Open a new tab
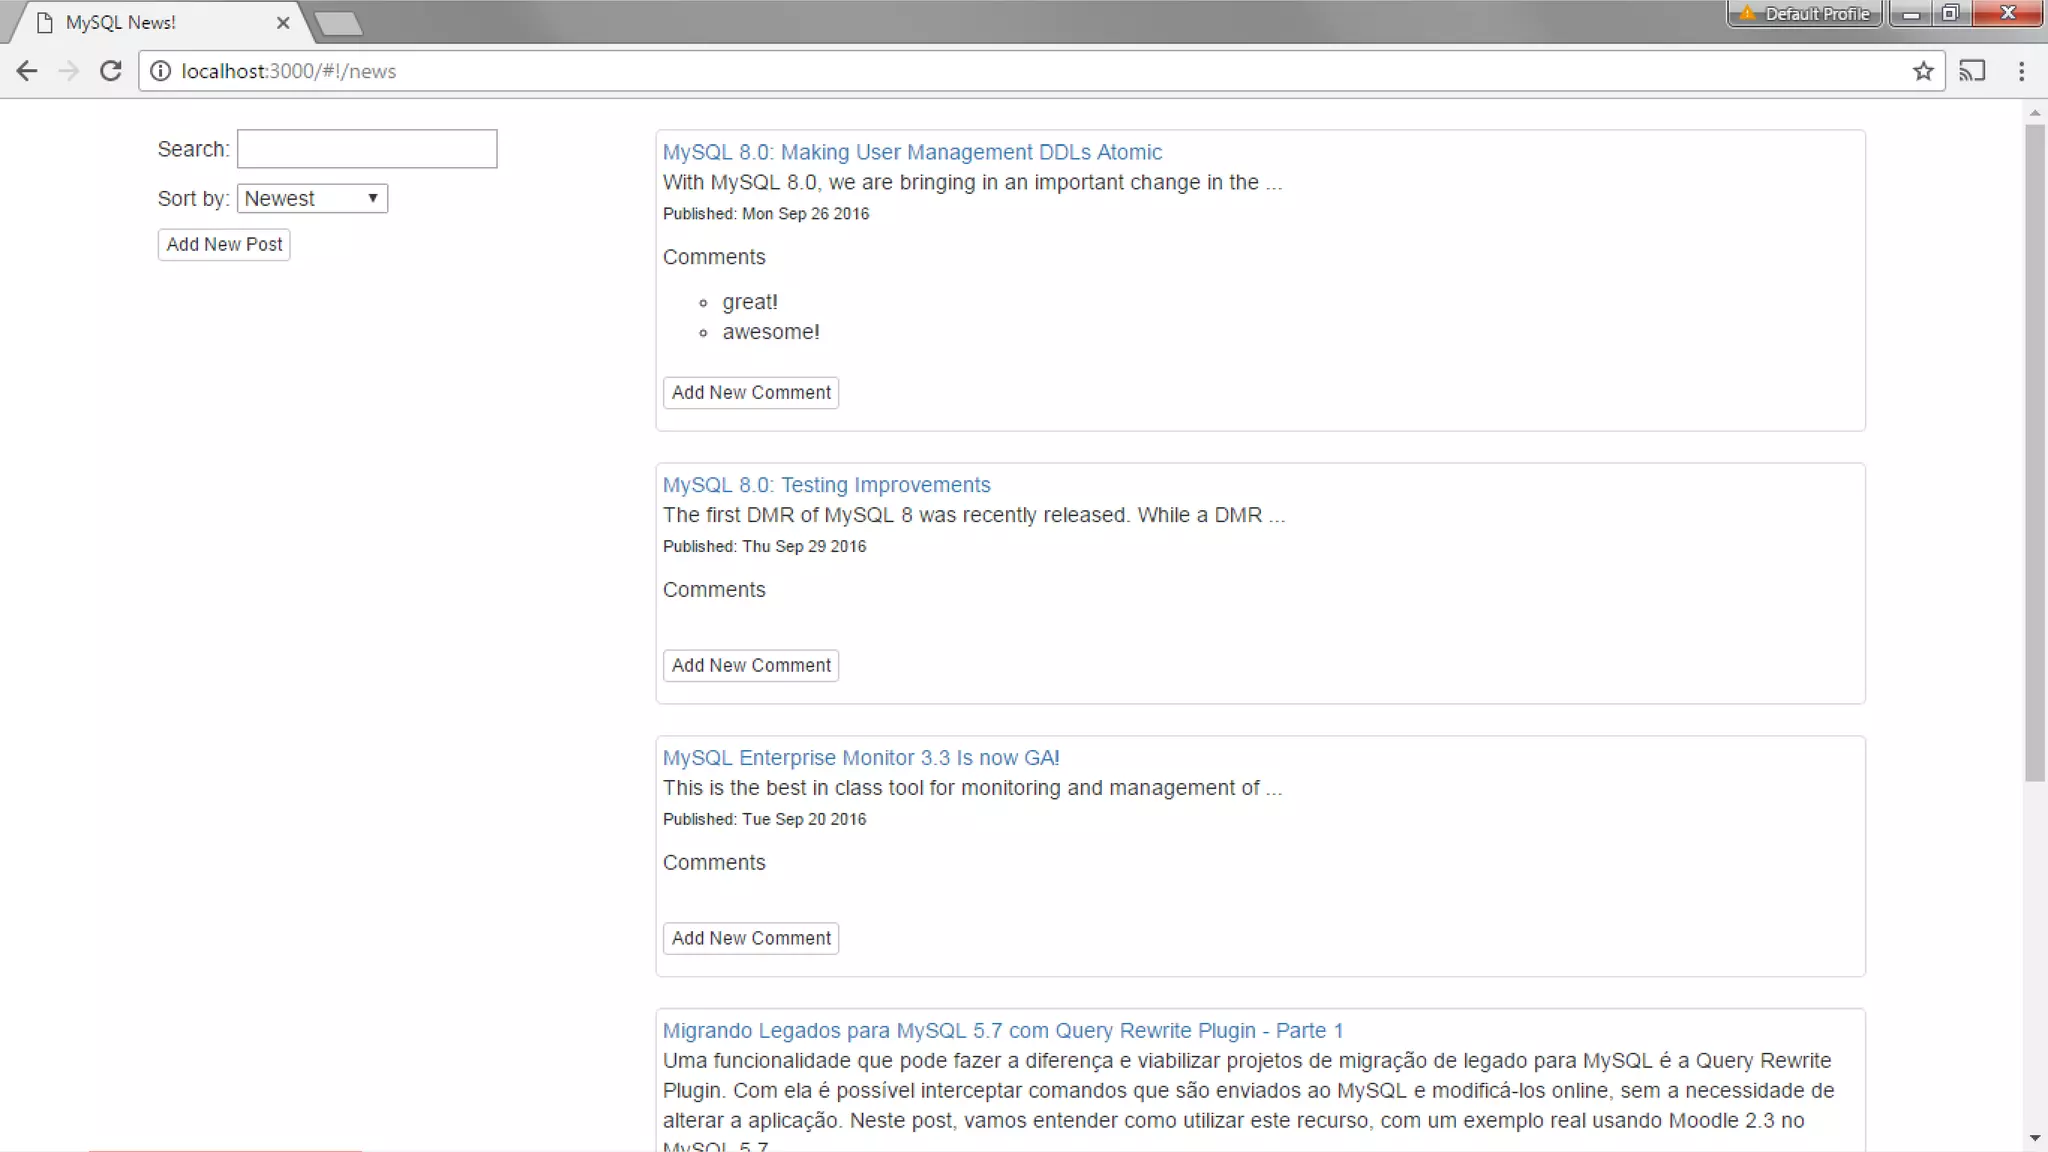 338,23
